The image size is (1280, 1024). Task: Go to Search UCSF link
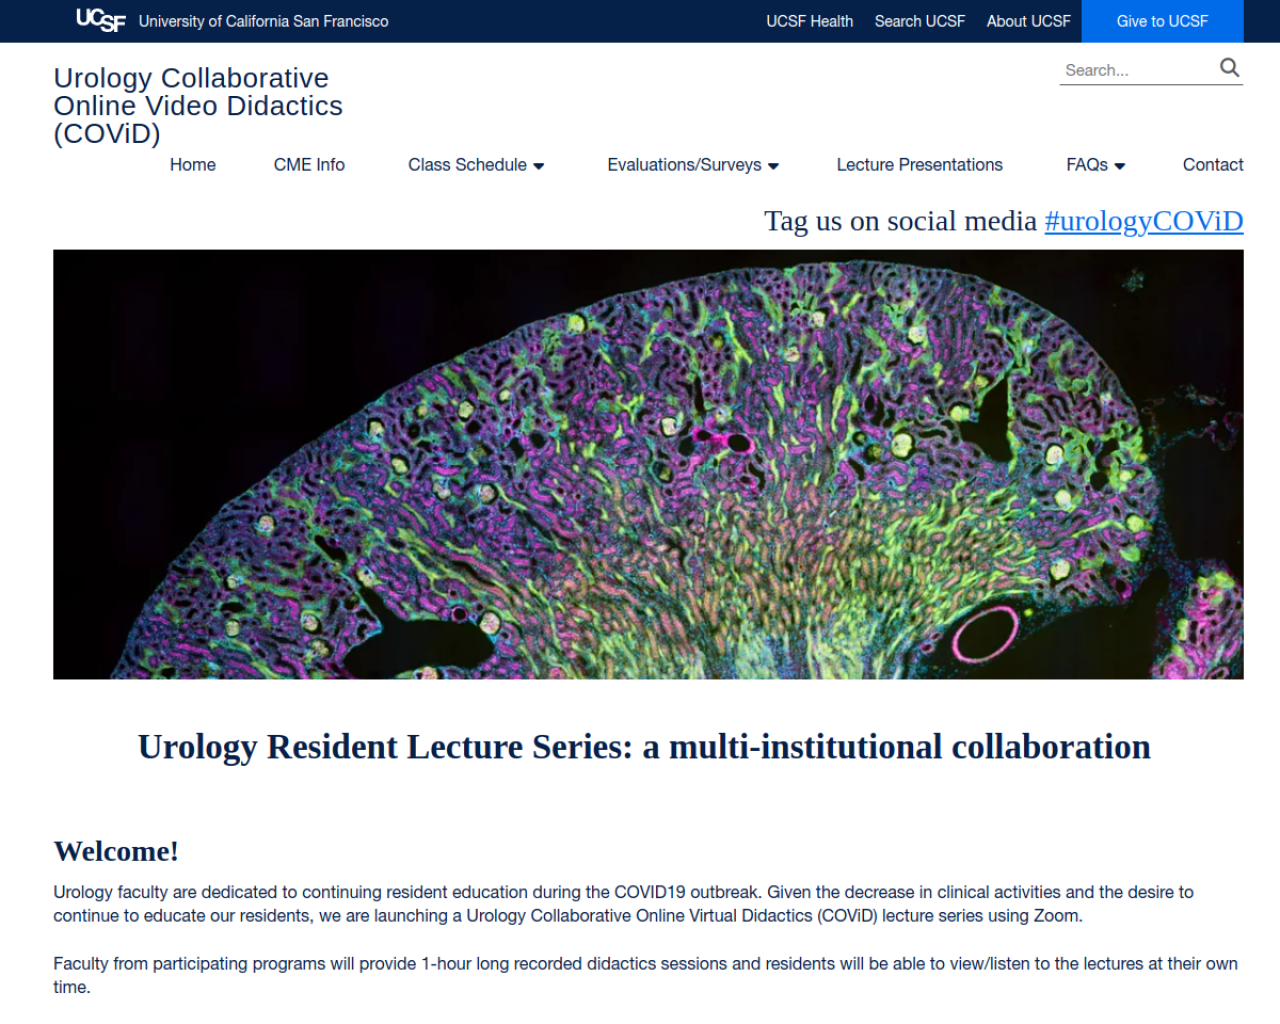pos(919,21)
